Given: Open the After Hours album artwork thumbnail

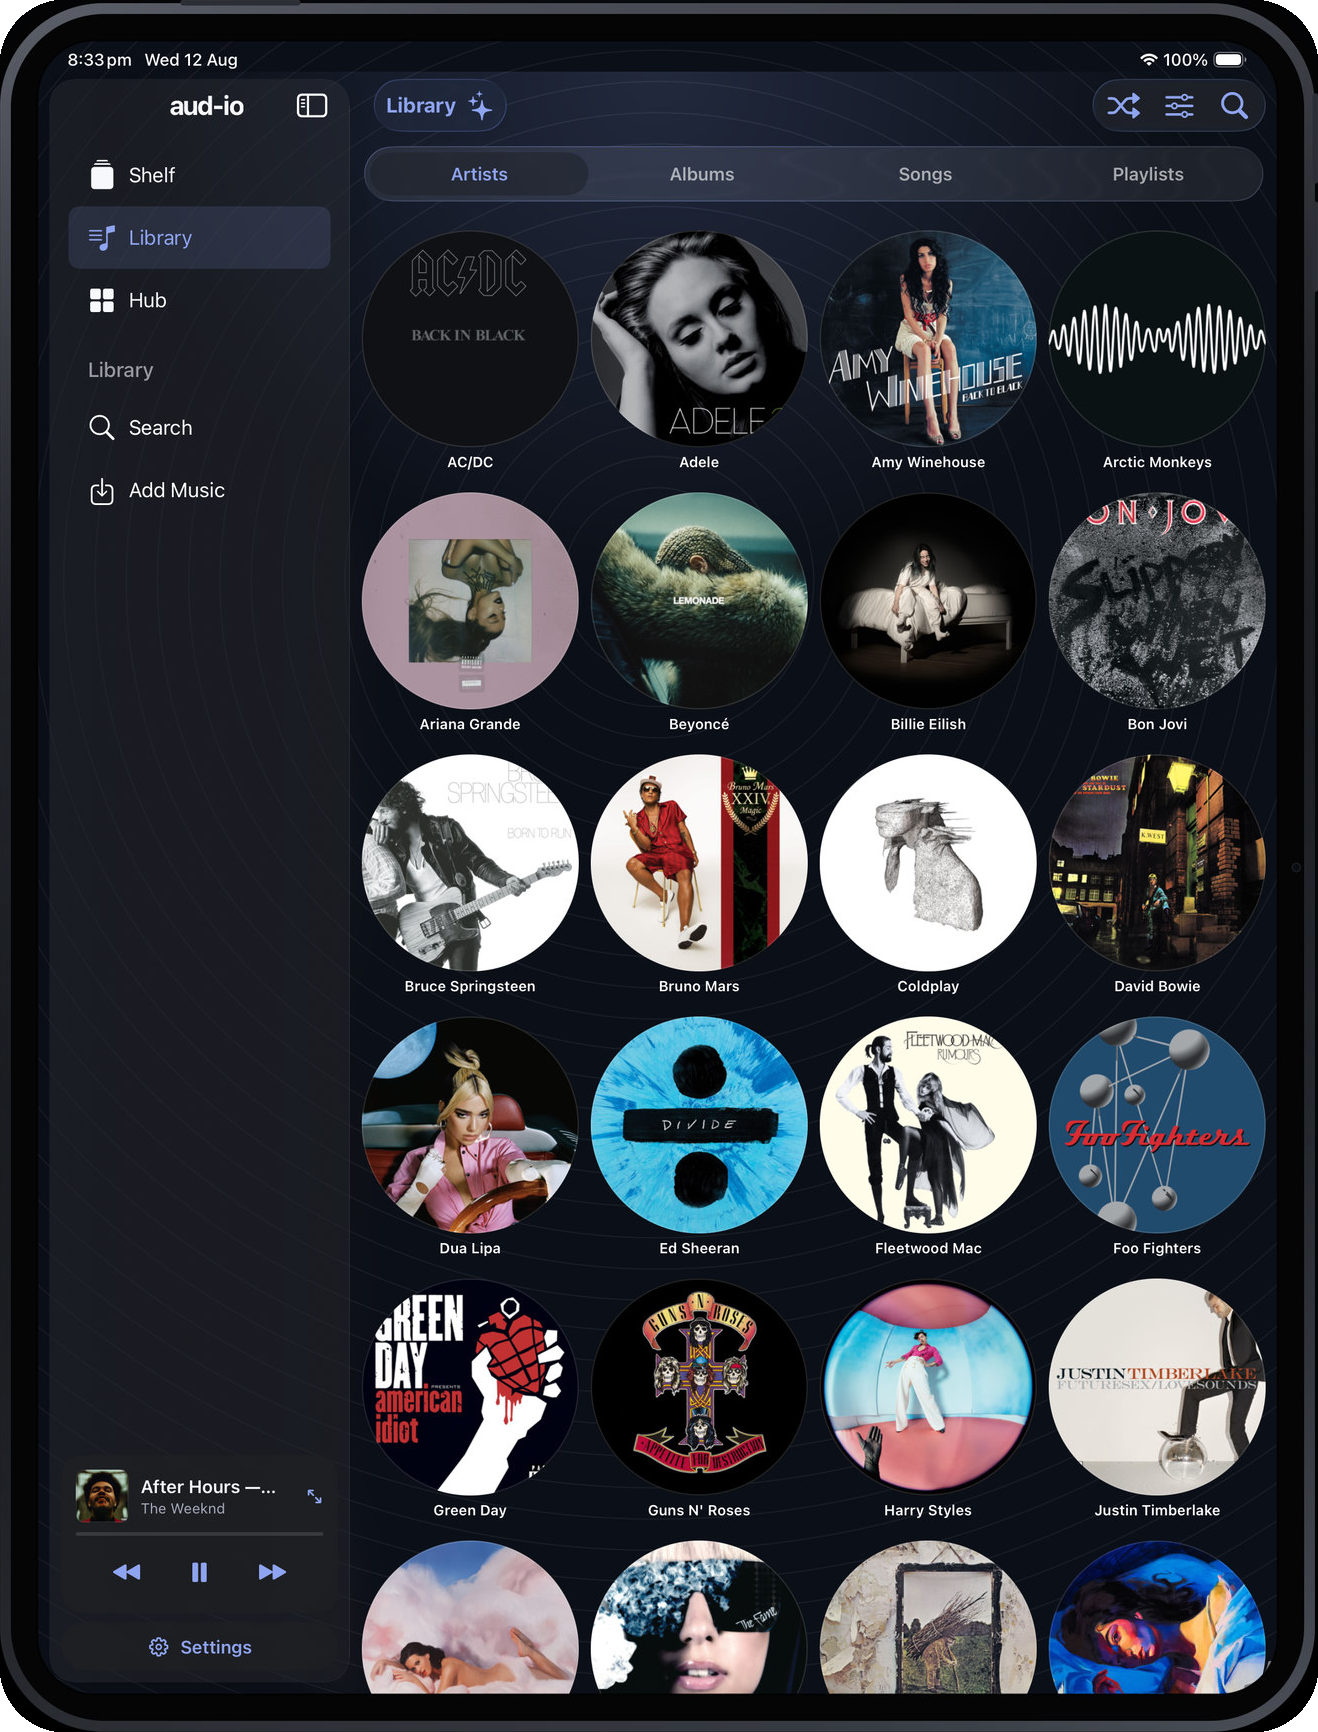Looking at the screenshot, I should coord(102,1496).
